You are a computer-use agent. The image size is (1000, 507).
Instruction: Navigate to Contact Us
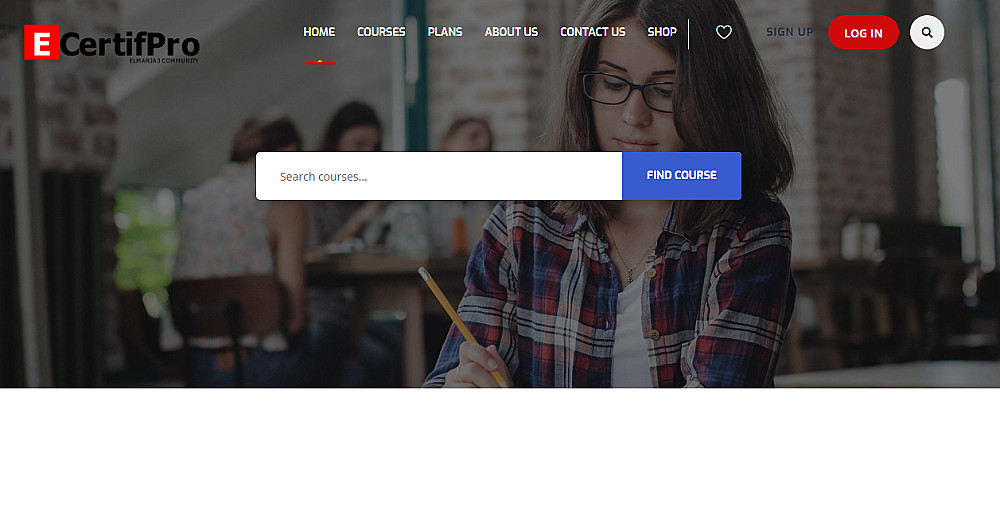pos(592,32)
